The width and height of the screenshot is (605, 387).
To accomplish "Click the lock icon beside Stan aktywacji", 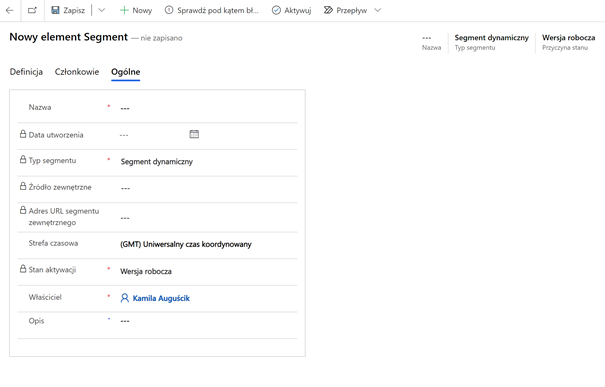I will 23,269.
